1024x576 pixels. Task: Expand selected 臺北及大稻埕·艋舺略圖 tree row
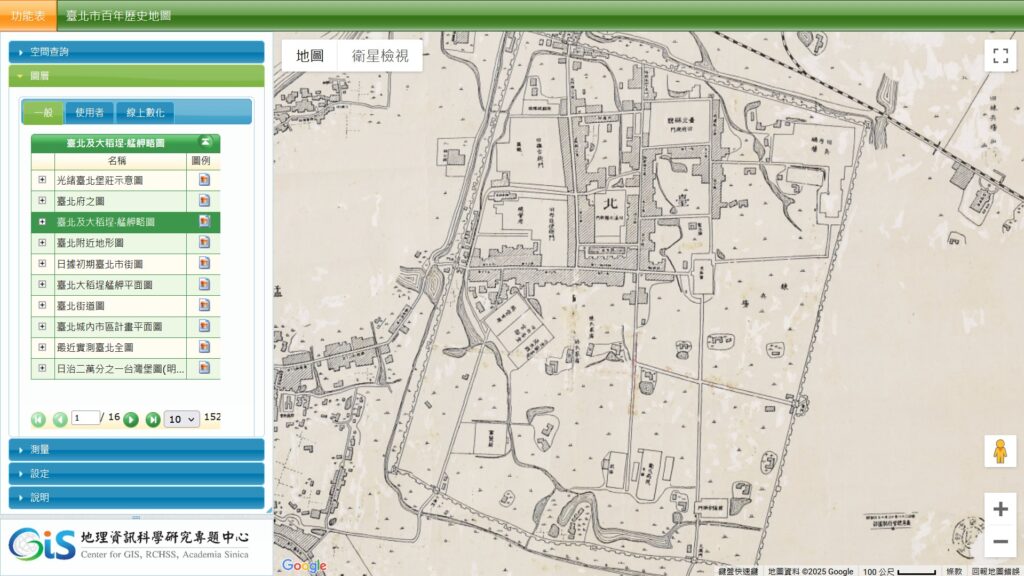coord(42,221)
